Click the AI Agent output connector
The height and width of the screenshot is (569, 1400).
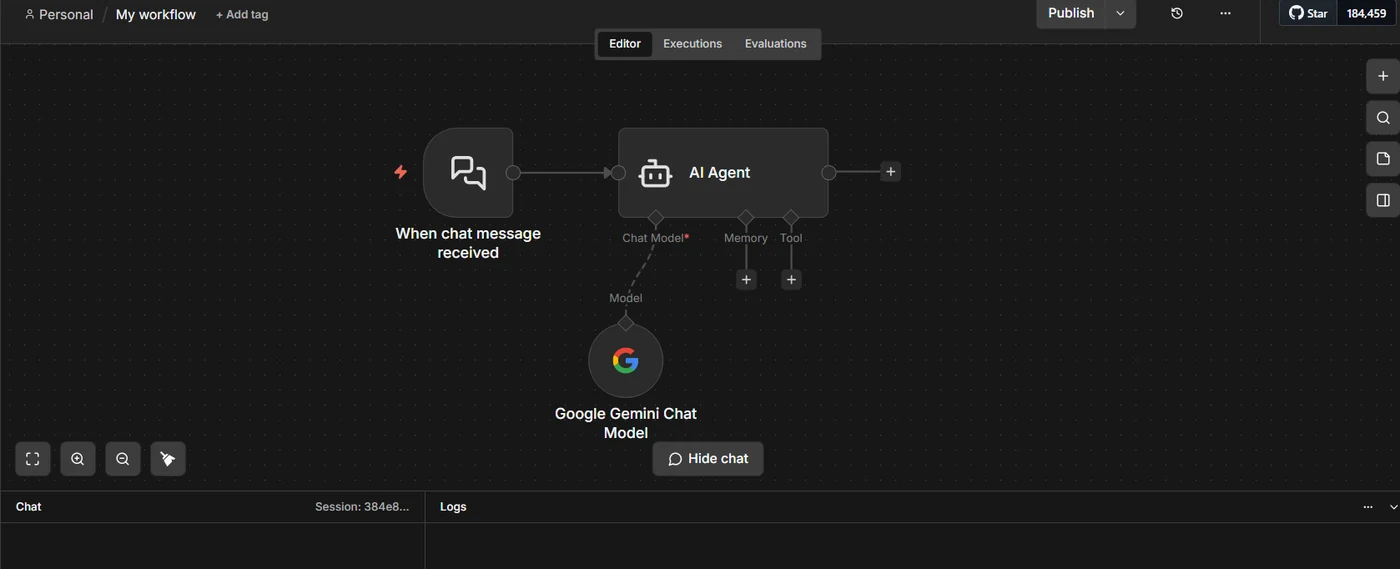coord(828,172)
